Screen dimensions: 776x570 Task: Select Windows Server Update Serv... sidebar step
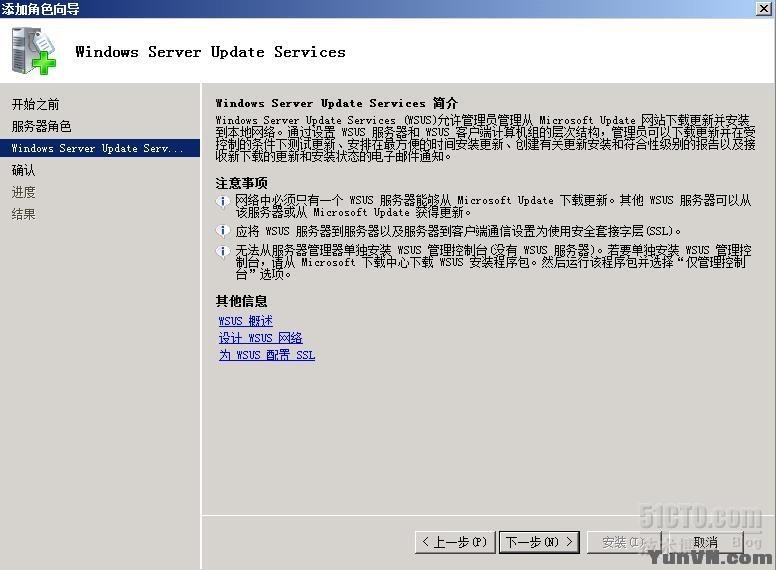(100, 148)
